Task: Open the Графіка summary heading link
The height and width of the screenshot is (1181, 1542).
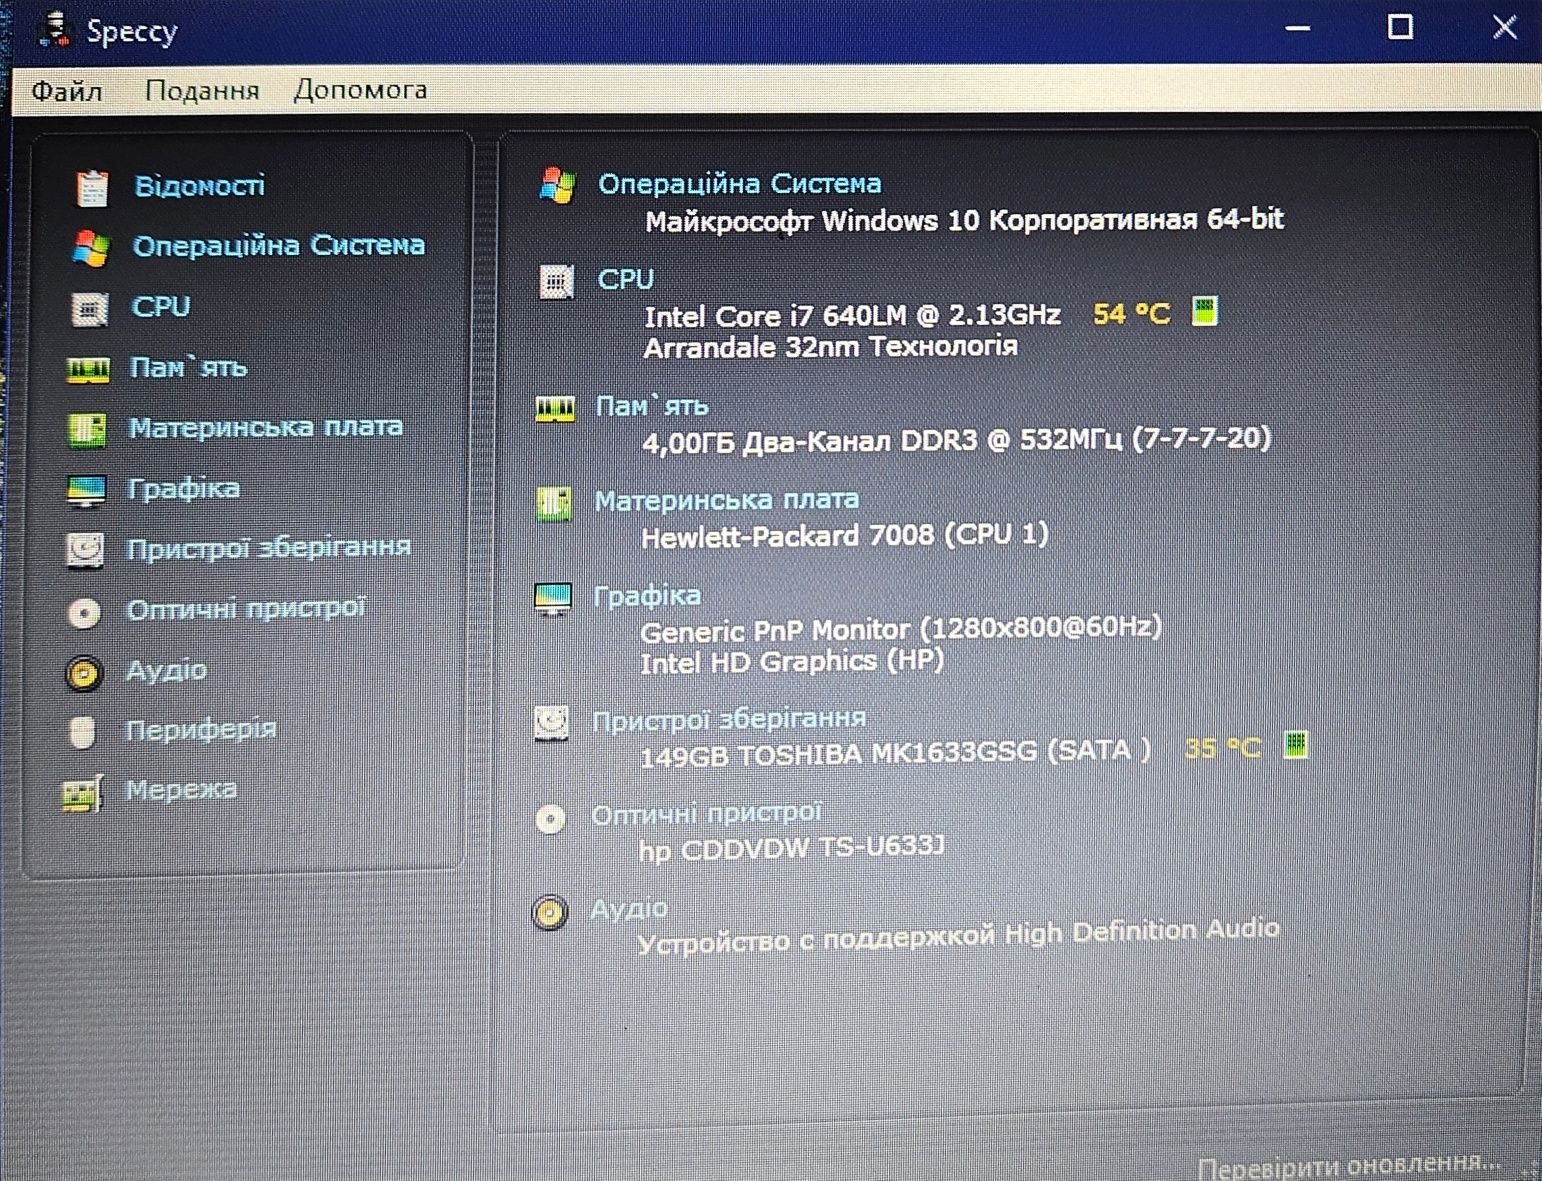Action: click(x=647, y=595)
